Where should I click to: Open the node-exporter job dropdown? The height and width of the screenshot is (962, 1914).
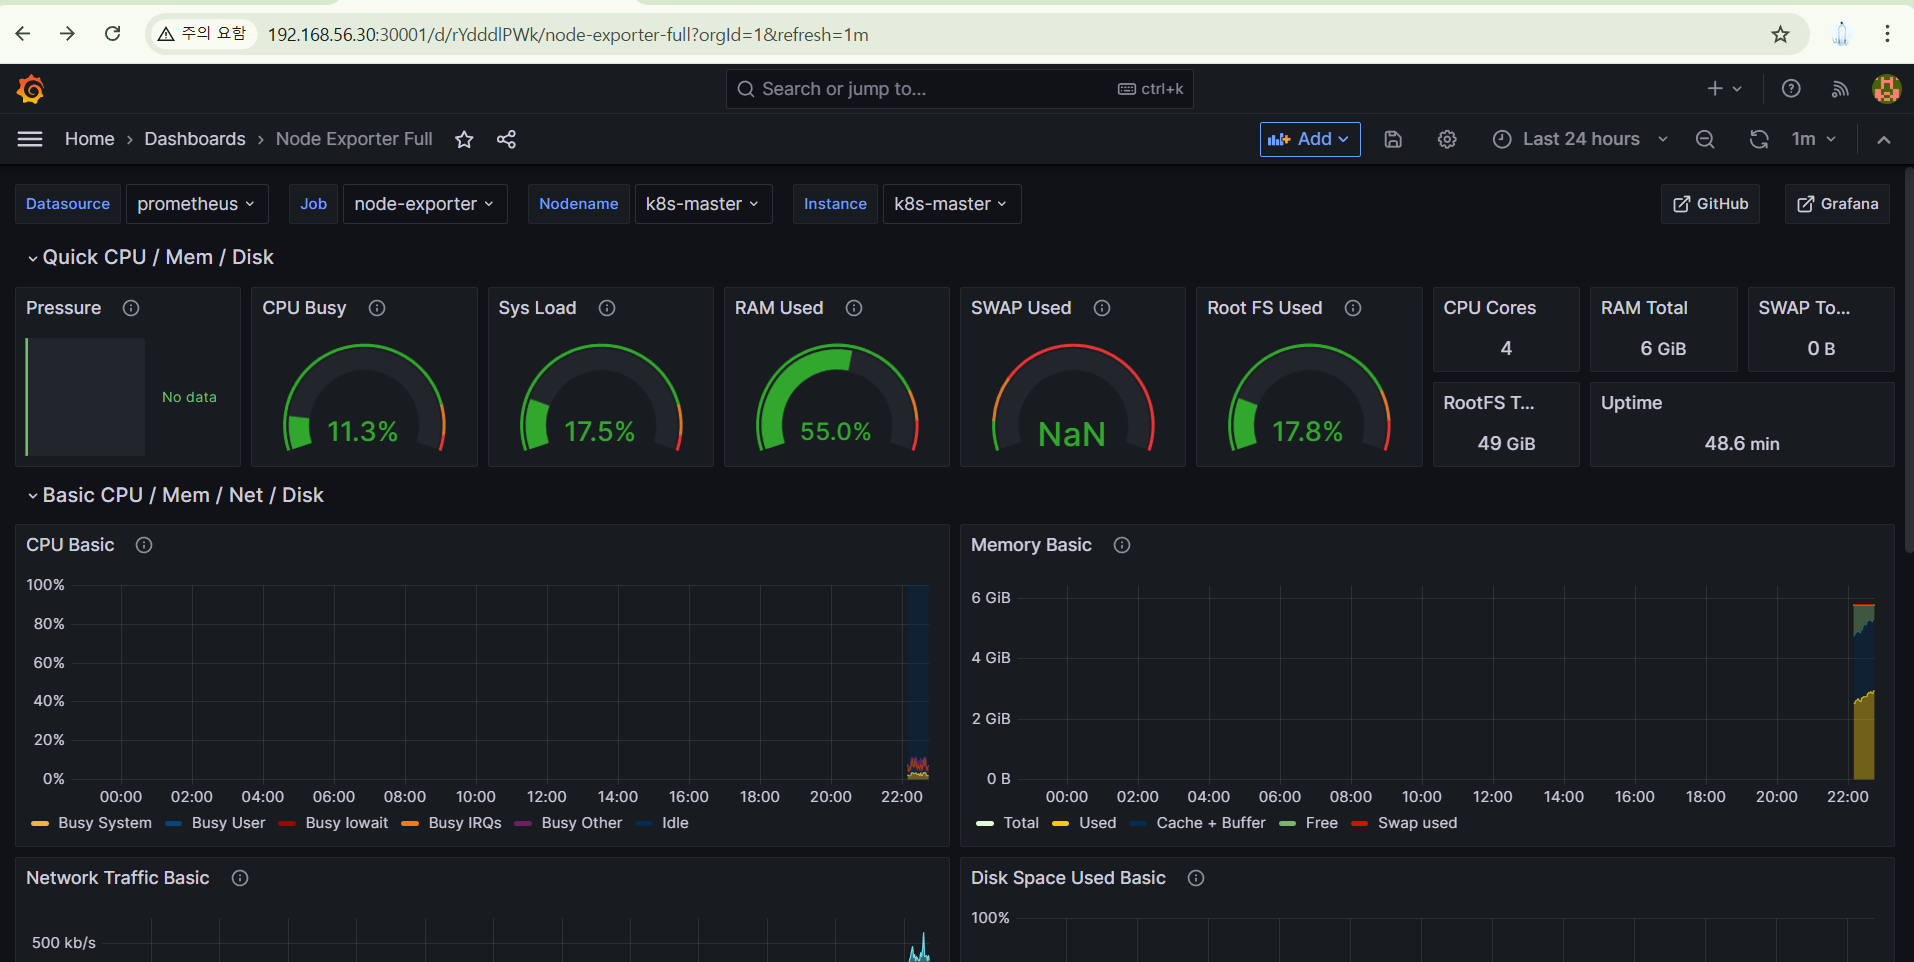424,204
